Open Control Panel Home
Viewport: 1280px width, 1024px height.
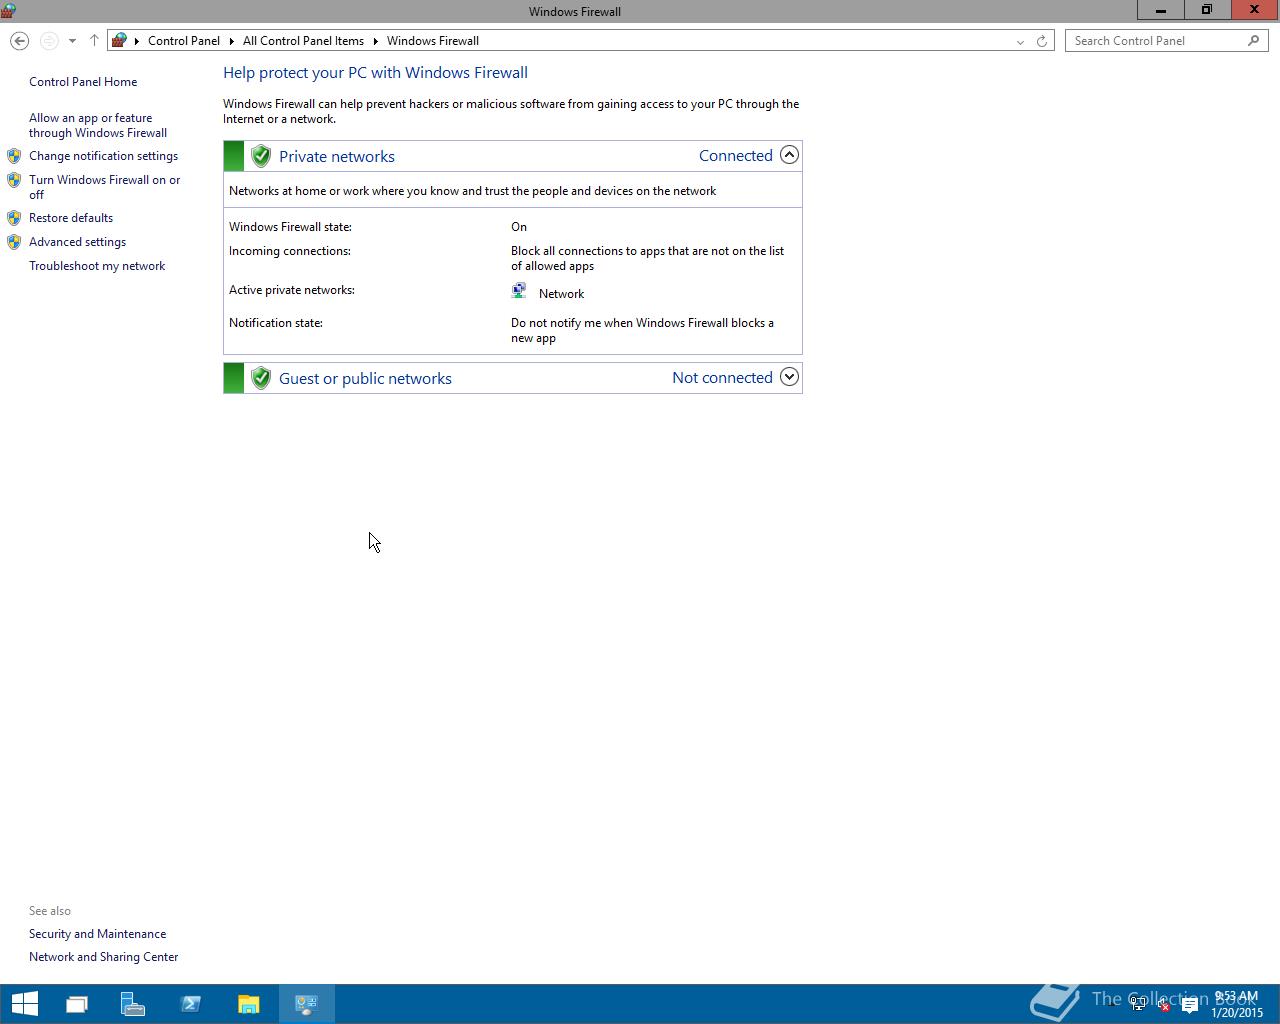[x=83, y=82]
